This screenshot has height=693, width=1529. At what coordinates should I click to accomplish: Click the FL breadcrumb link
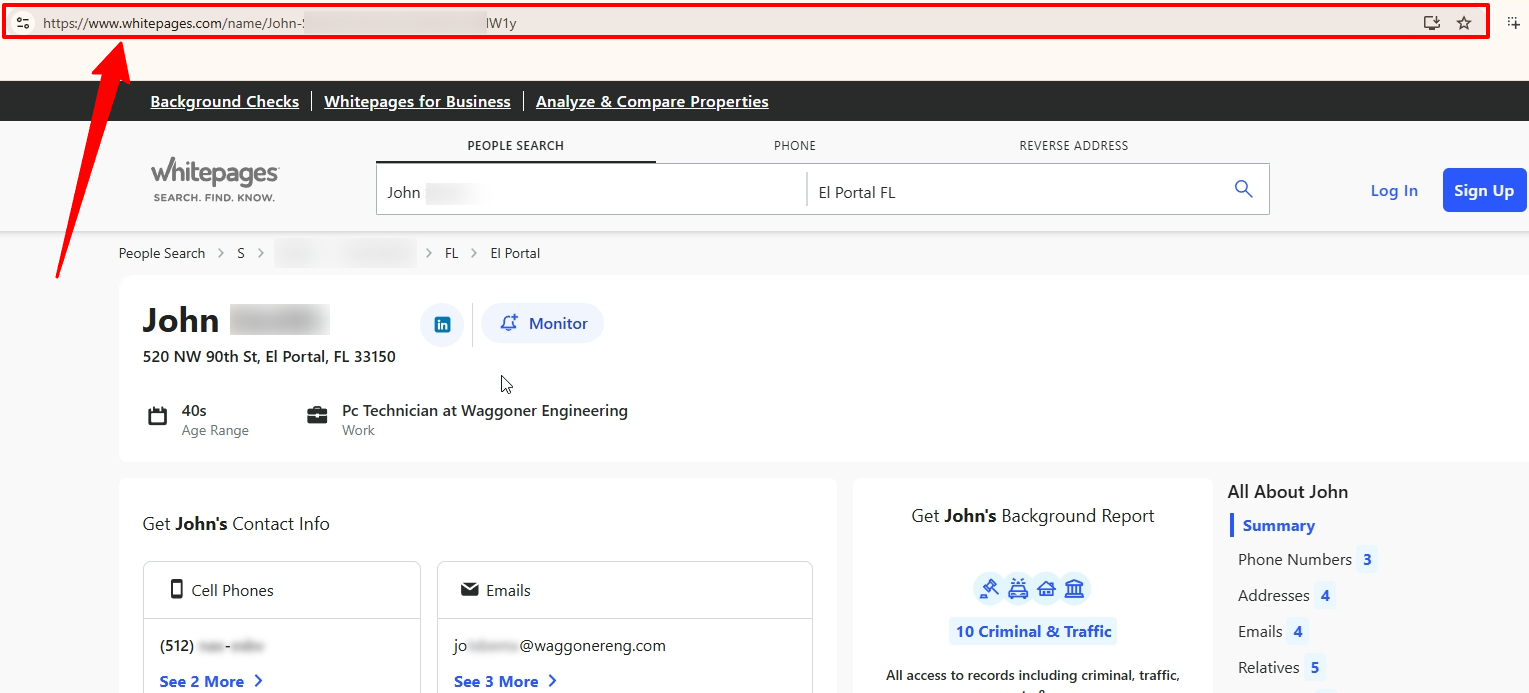(x=451, y=253)
